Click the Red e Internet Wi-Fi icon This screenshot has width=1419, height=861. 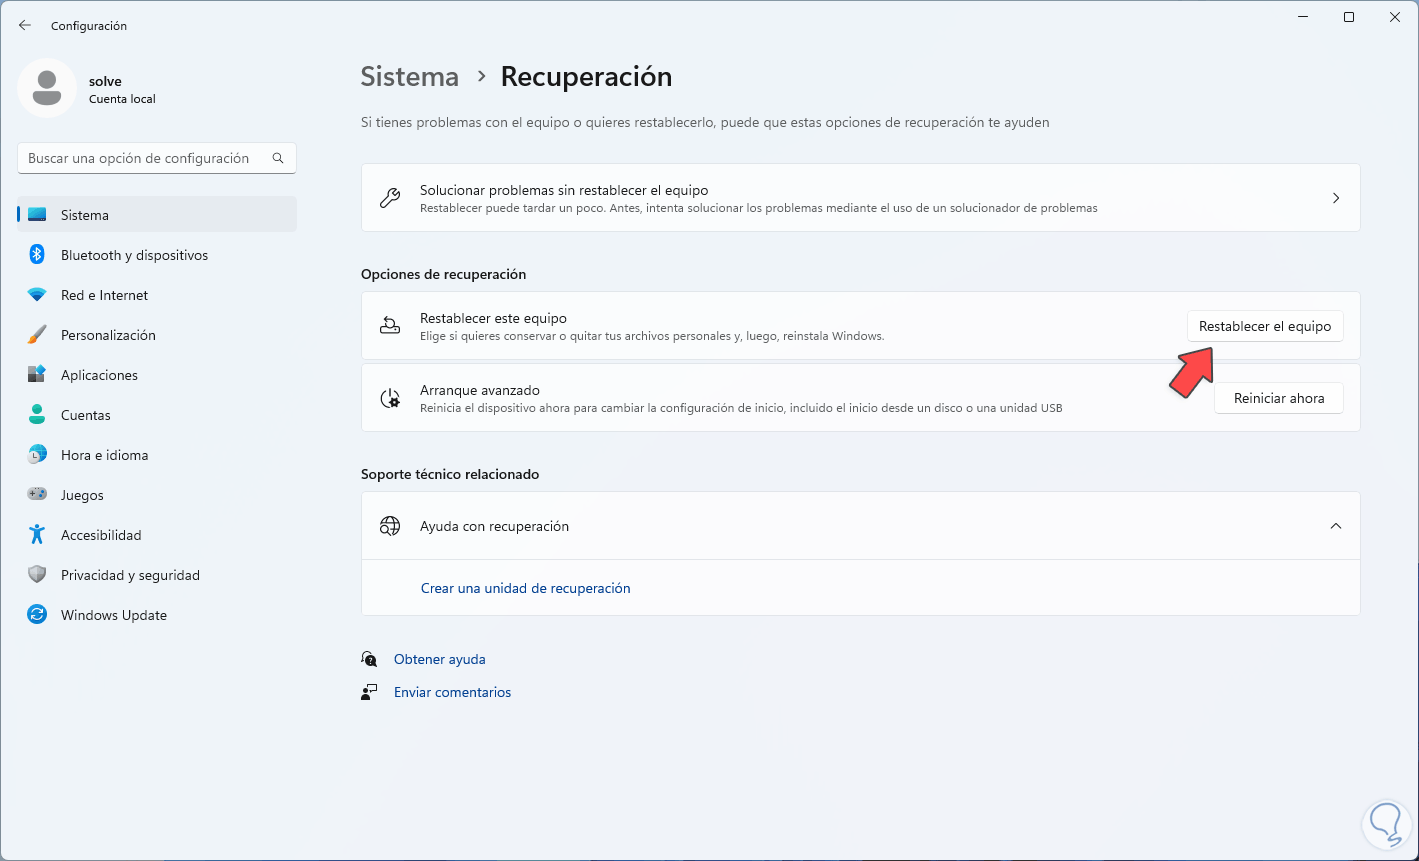[37, 295]
